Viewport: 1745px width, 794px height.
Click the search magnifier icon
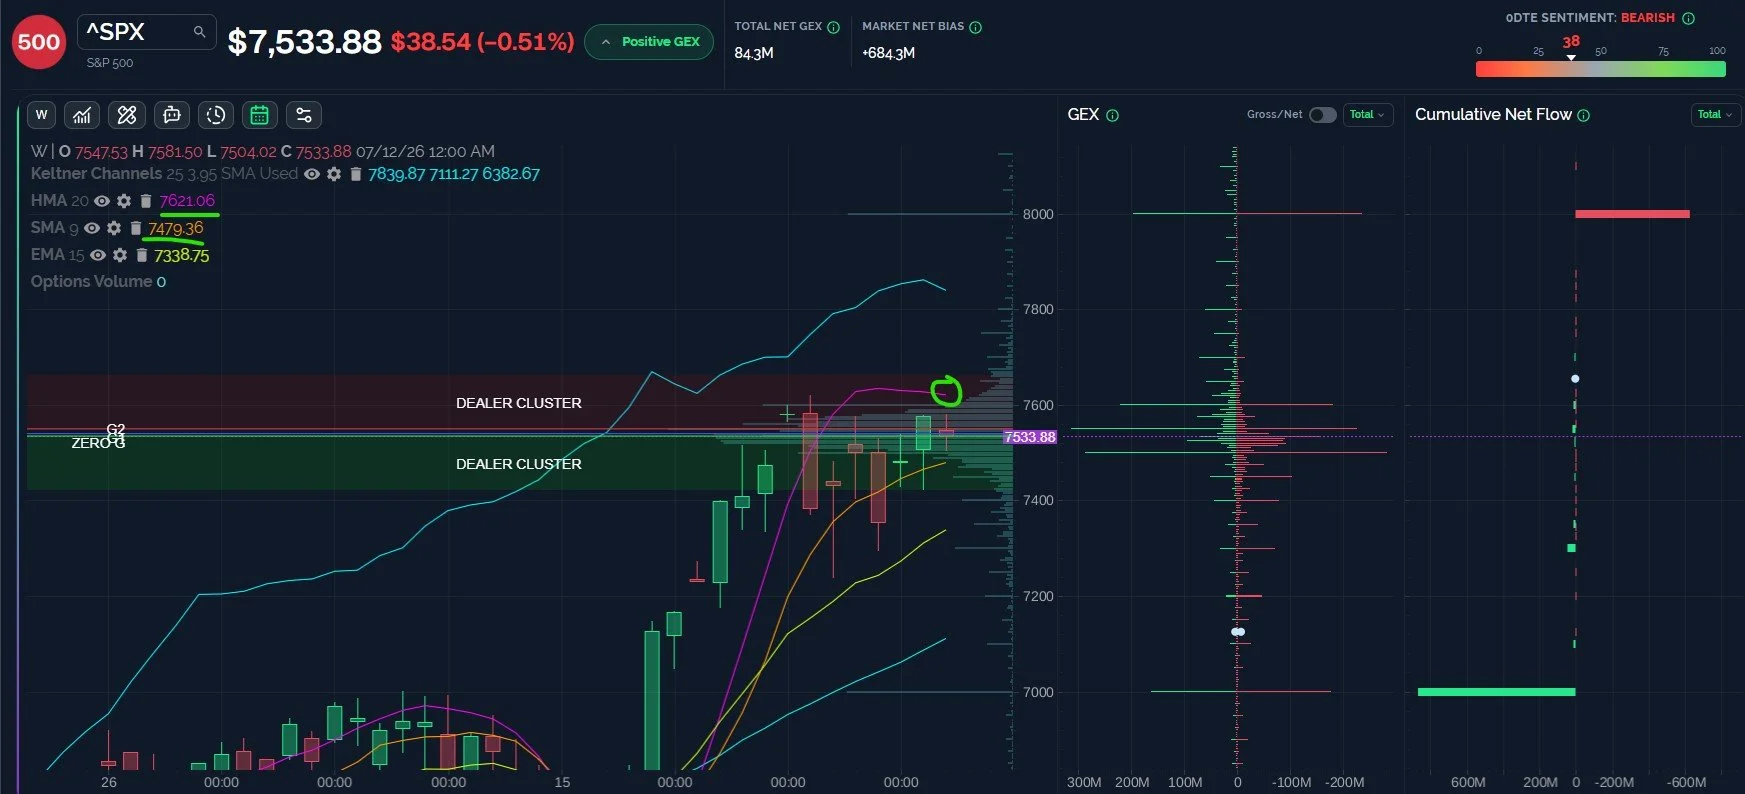(199, 32)
